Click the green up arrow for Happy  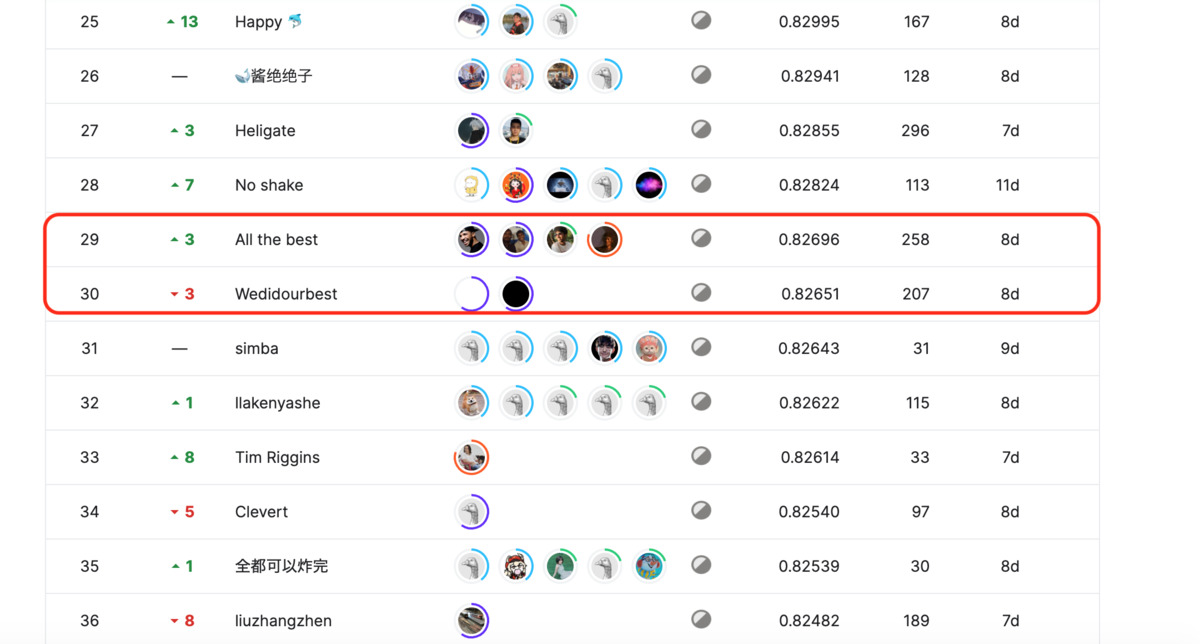[171, 22]
